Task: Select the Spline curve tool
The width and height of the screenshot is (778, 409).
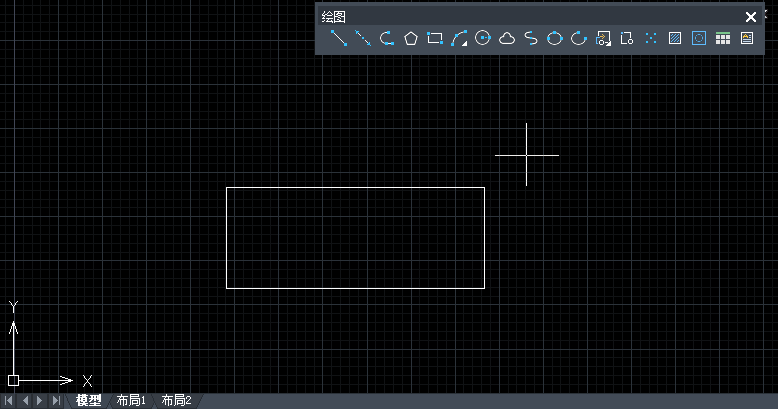Action: (531, 39)
